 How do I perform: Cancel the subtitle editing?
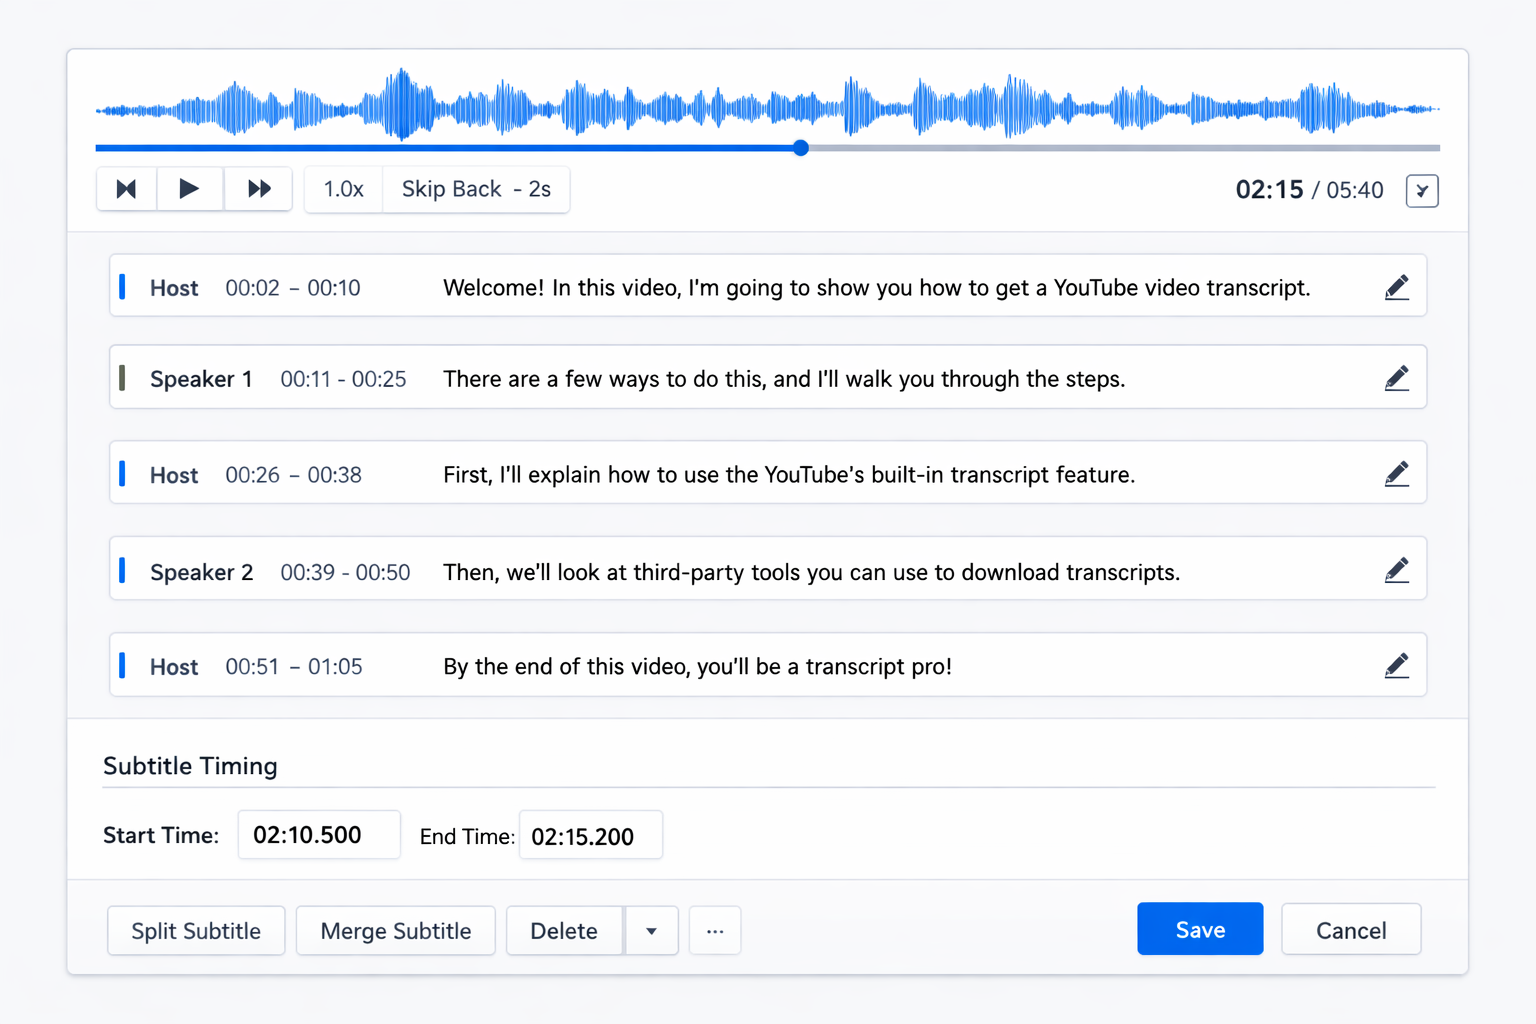click(1350, 930)
